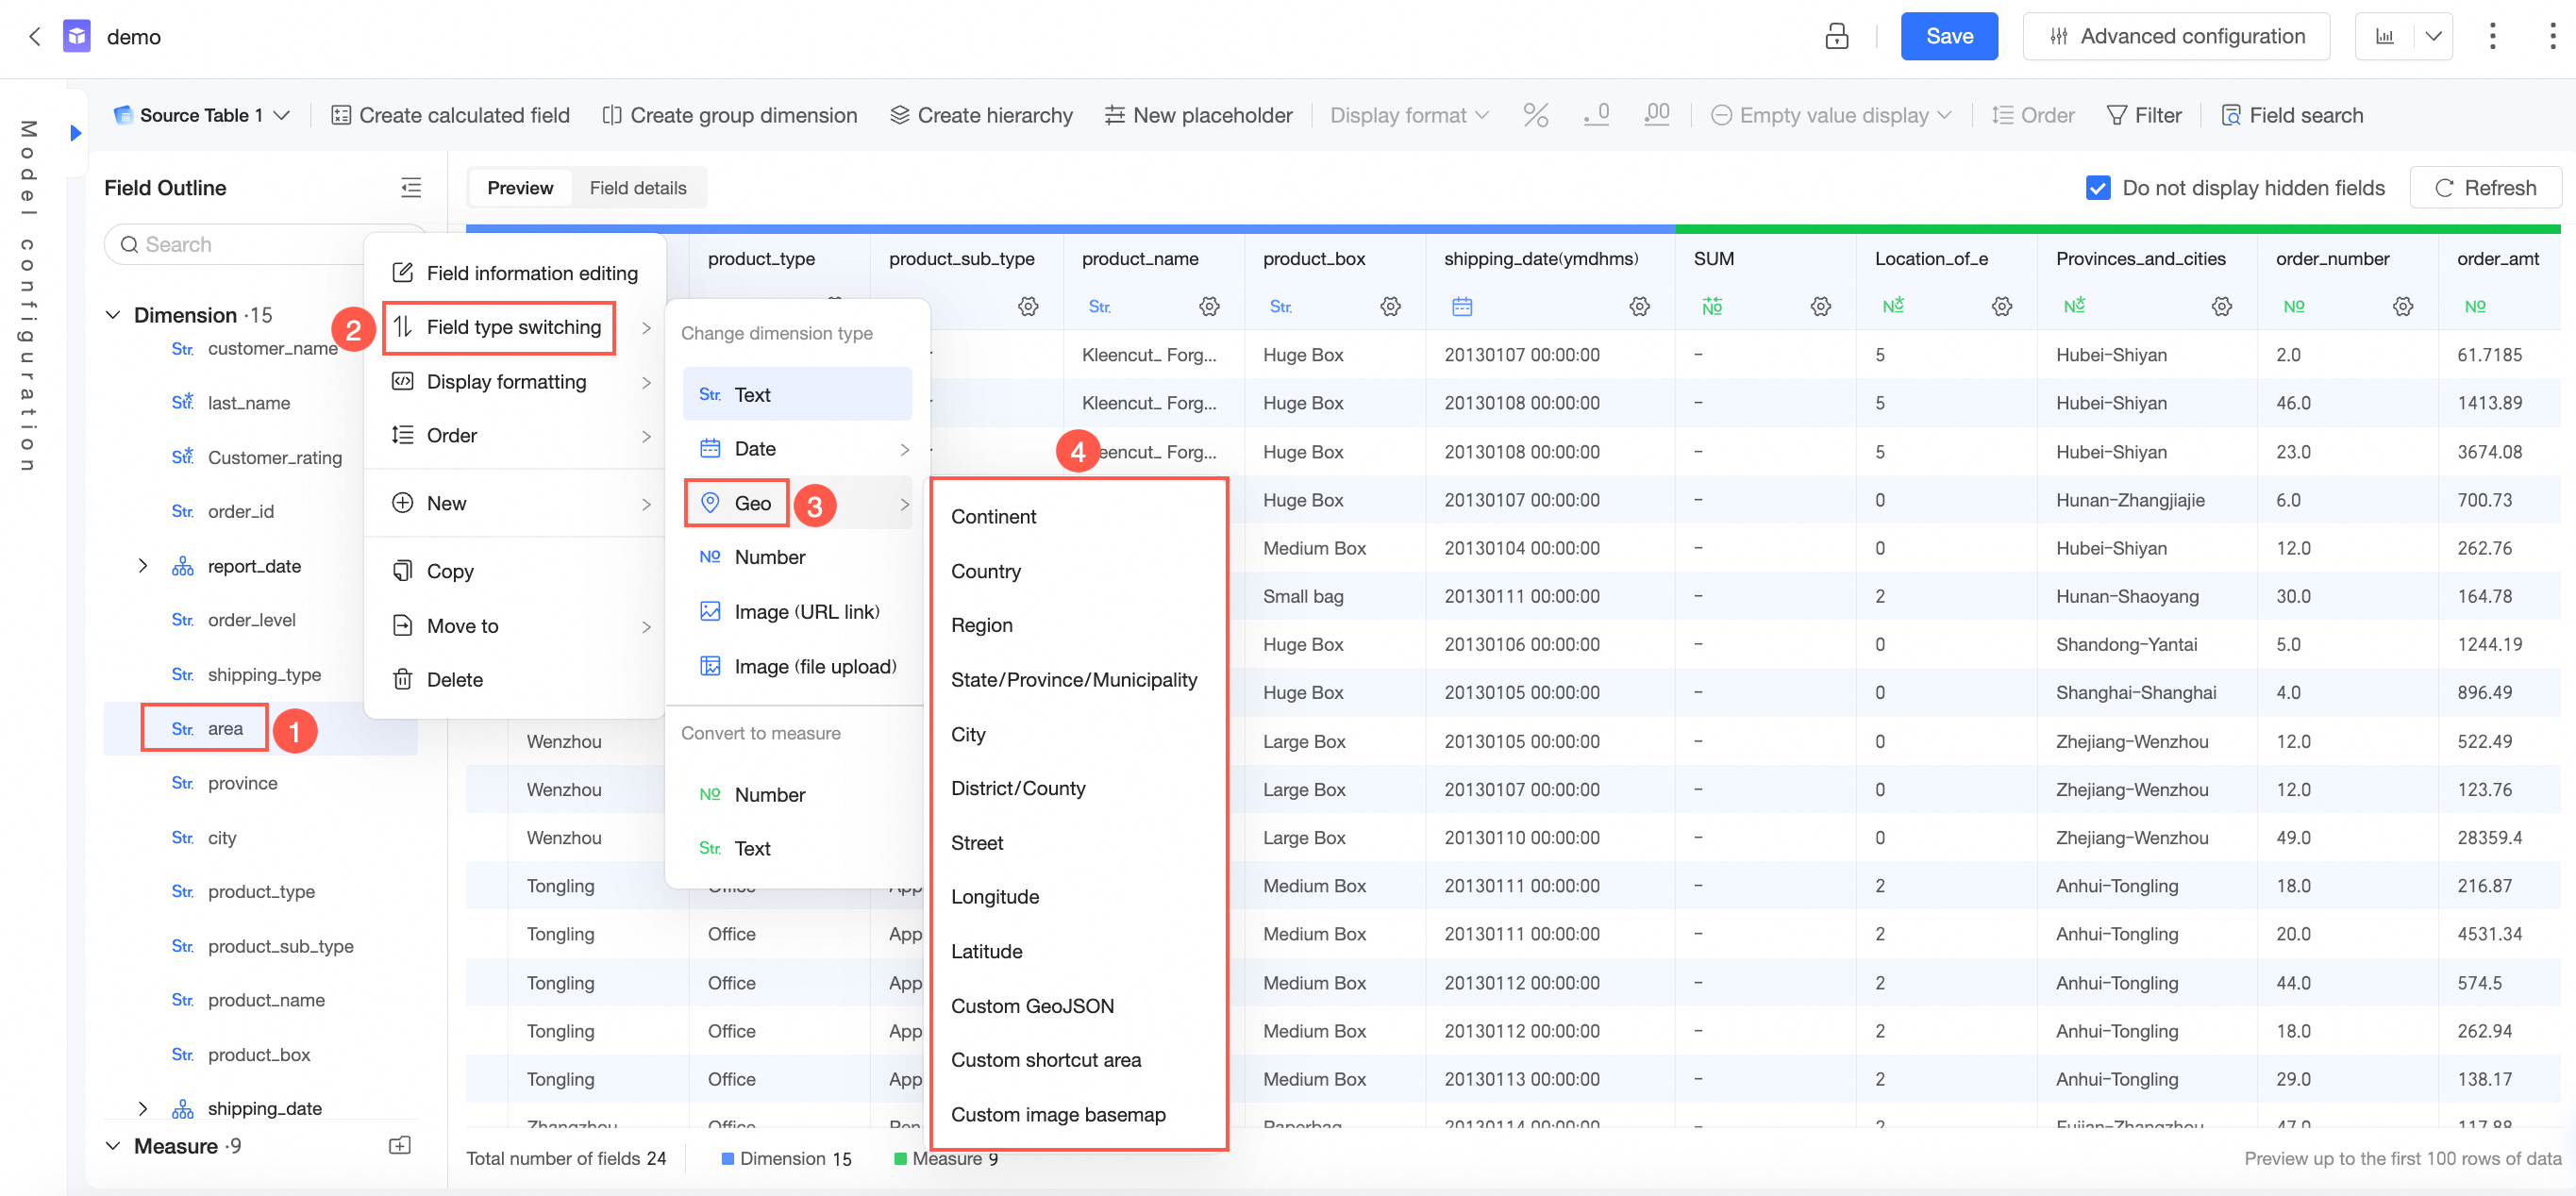
Task: Click the lock icon near Save
Action: [1836, 37]
